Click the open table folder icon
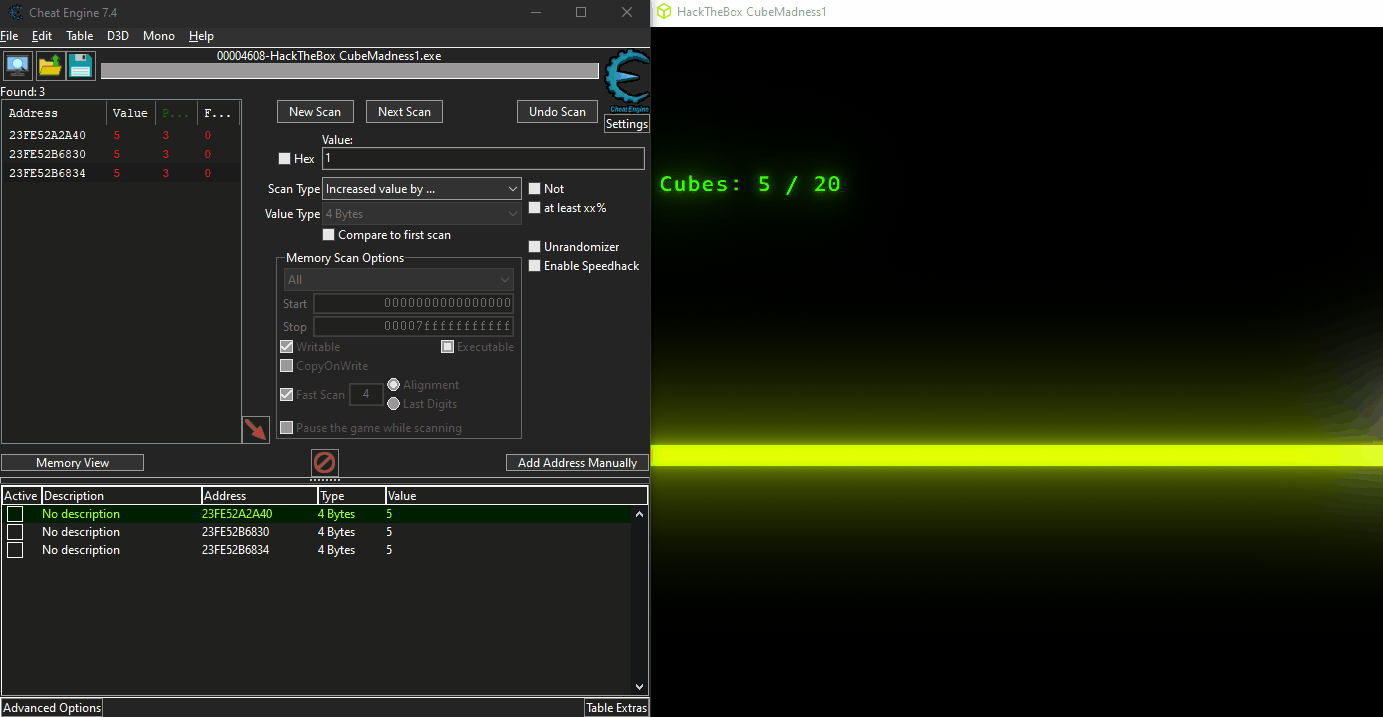The image size is (1383, 717). pos(50,67)
